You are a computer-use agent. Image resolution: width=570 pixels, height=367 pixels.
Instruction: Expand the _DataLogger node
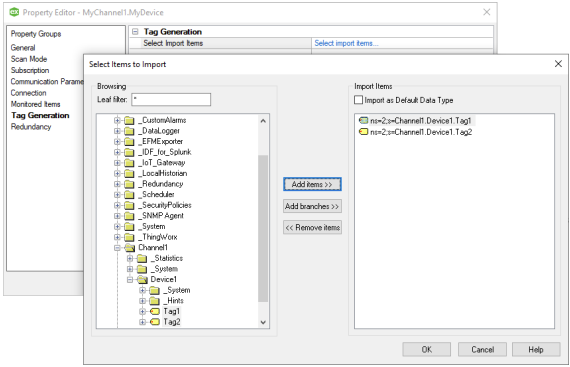pyautogui.click(x=117, y=131)
